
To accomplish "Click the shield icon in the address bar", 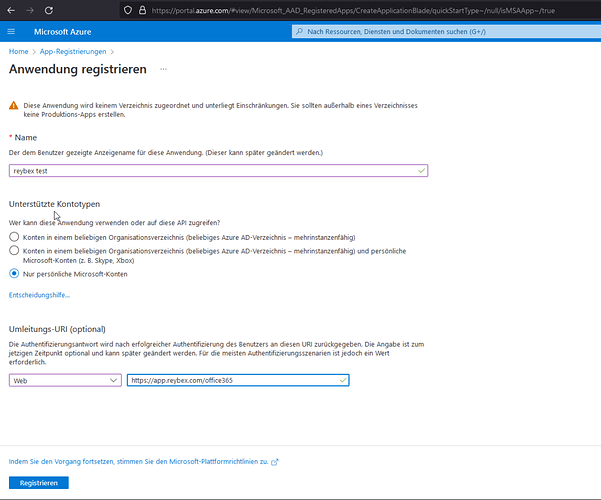I will (127, 9).
